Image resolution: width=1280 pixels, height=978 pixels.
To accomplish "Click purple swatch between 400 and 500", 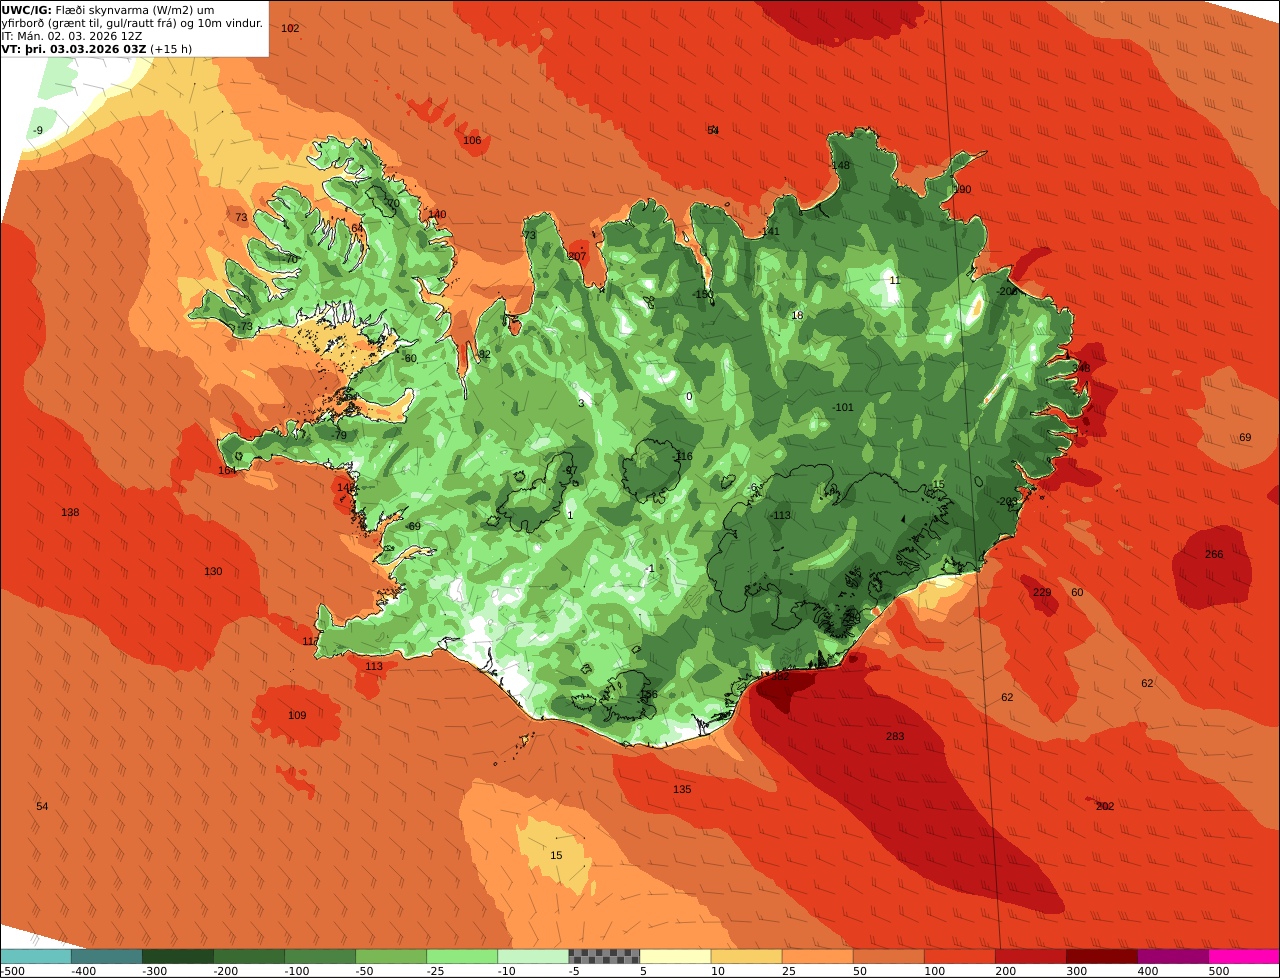I will (1172, 956).
